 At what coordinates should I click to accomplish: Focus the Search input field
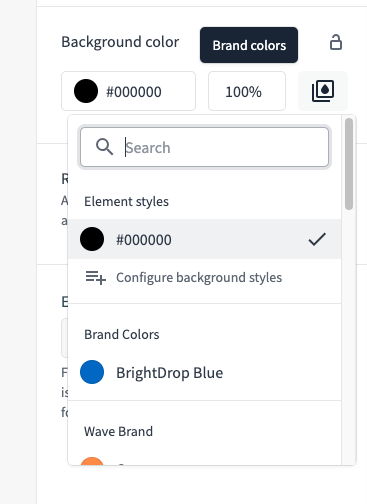point(204,147)
